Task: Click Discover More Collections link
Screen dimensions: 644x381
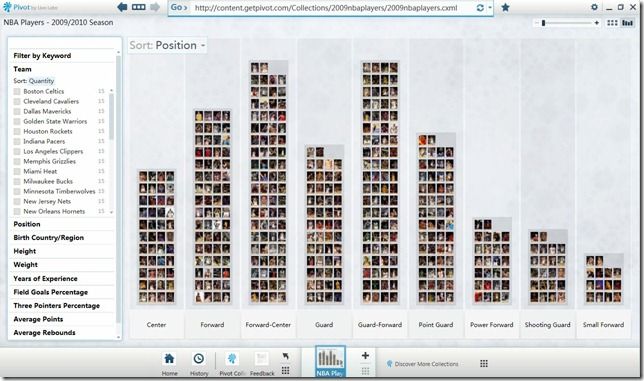Action: [x=426, y=364]
